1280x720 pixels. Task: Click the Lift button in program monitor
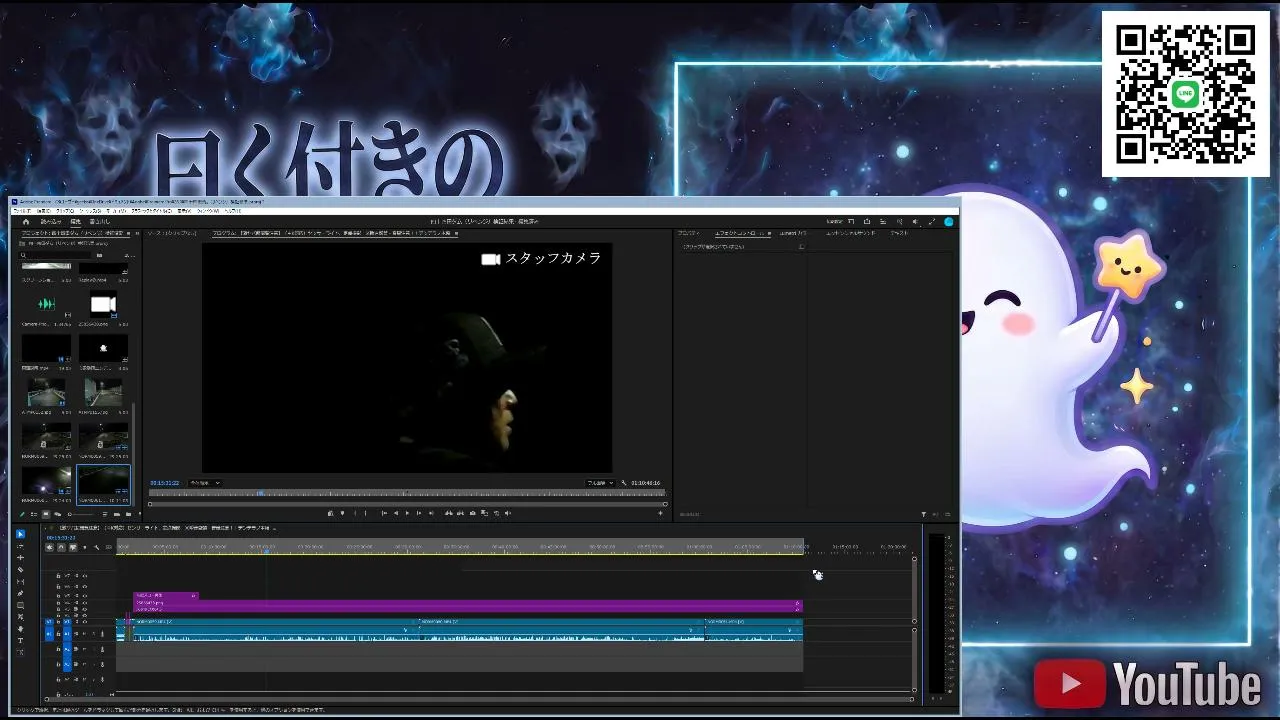448,513
